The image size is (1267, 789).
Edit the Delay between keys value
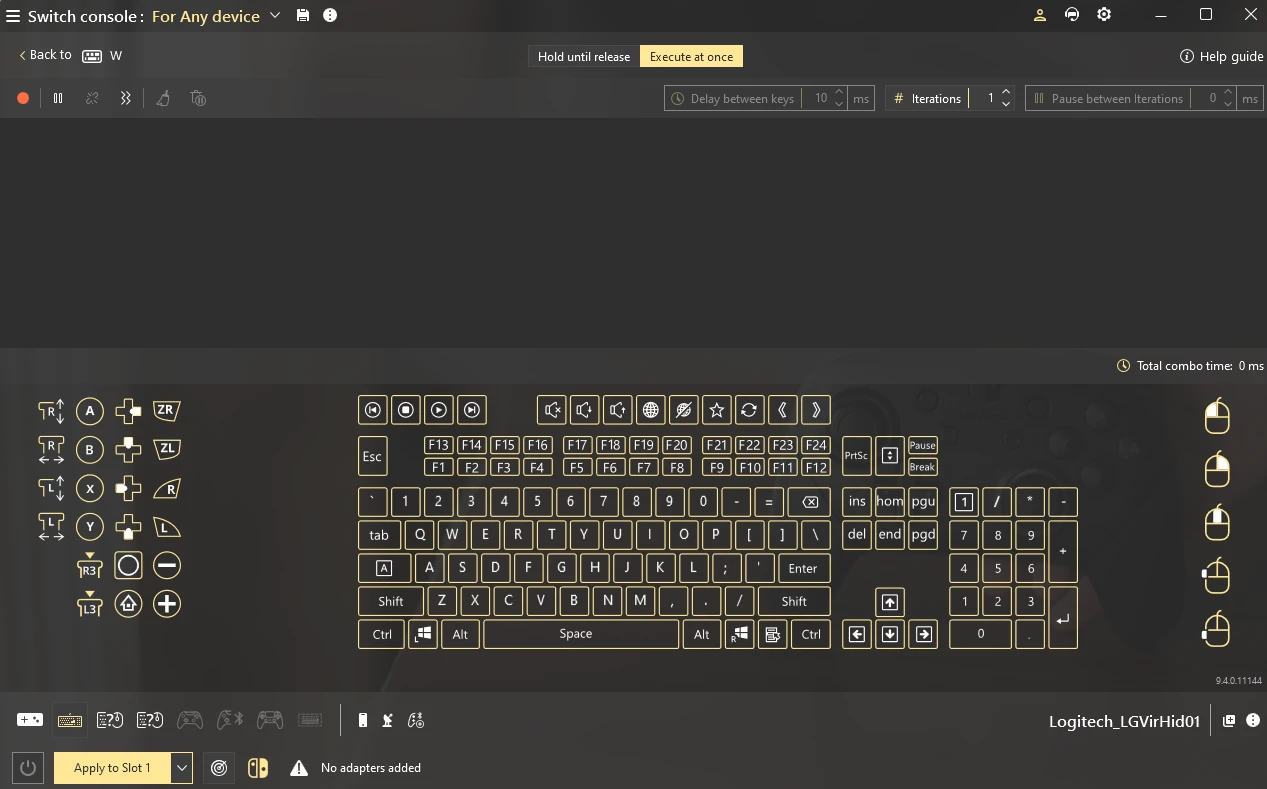[x=819, y=98]
